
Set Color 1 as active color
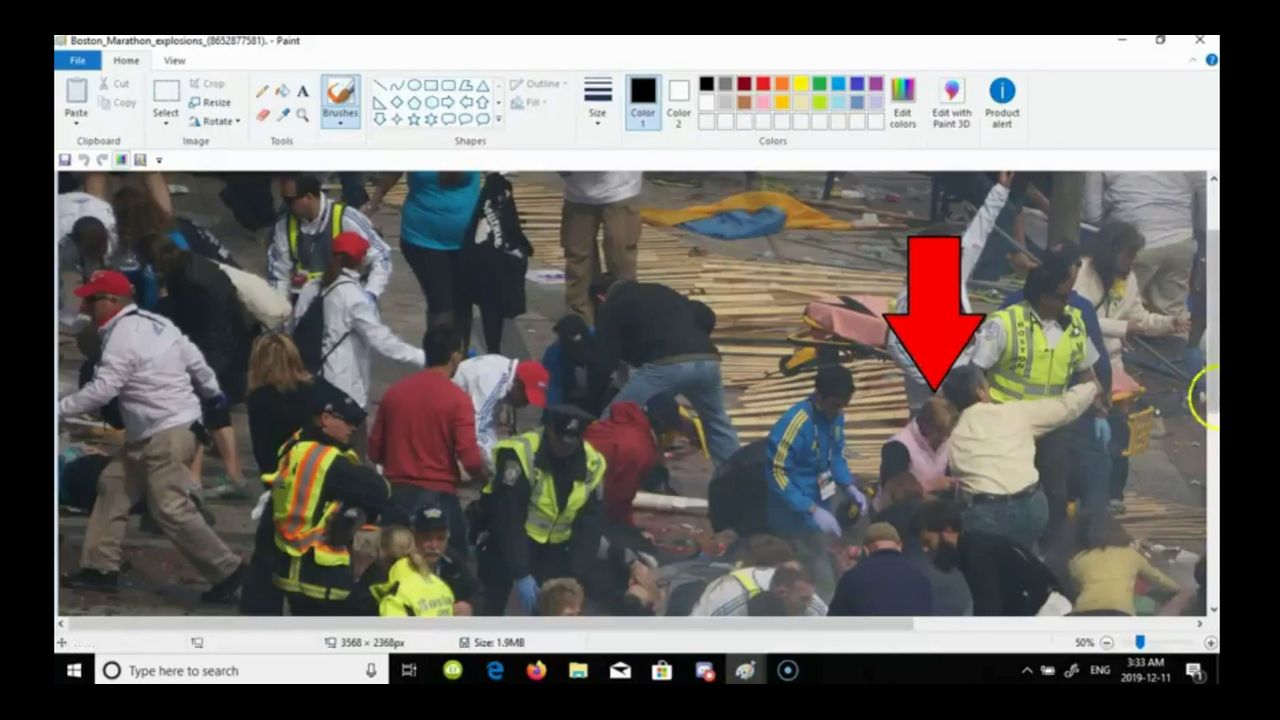[x=643, y=102]
